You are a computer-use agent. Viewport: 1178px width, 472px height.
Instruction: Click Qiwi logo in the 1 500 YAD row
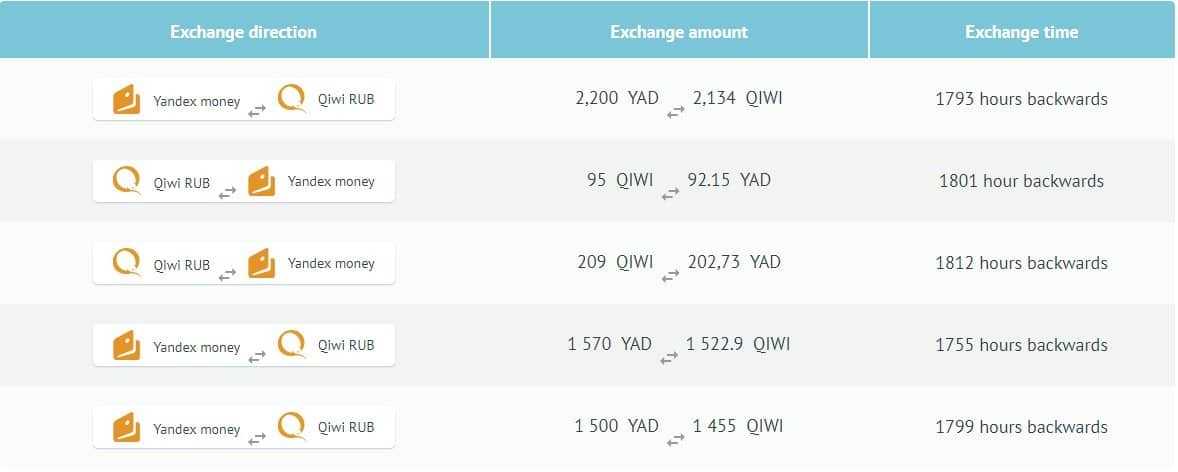point(291,426)
